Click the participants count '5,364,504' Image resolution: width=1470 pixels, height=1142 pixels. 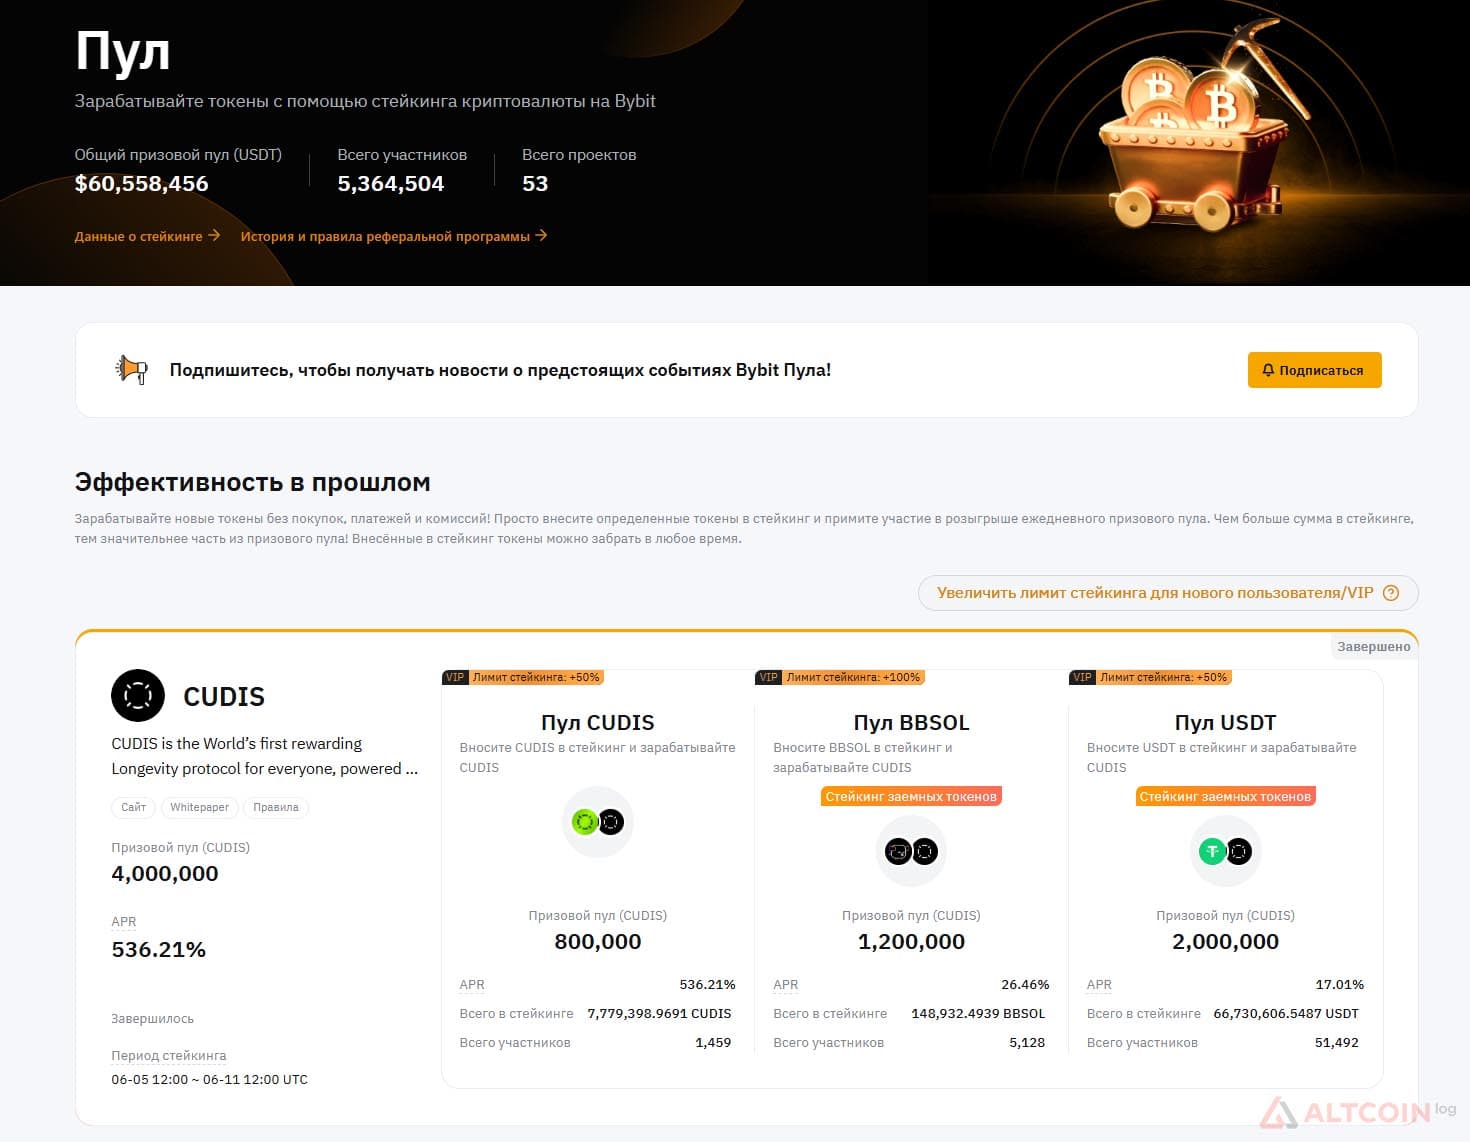tap(391, 184)
